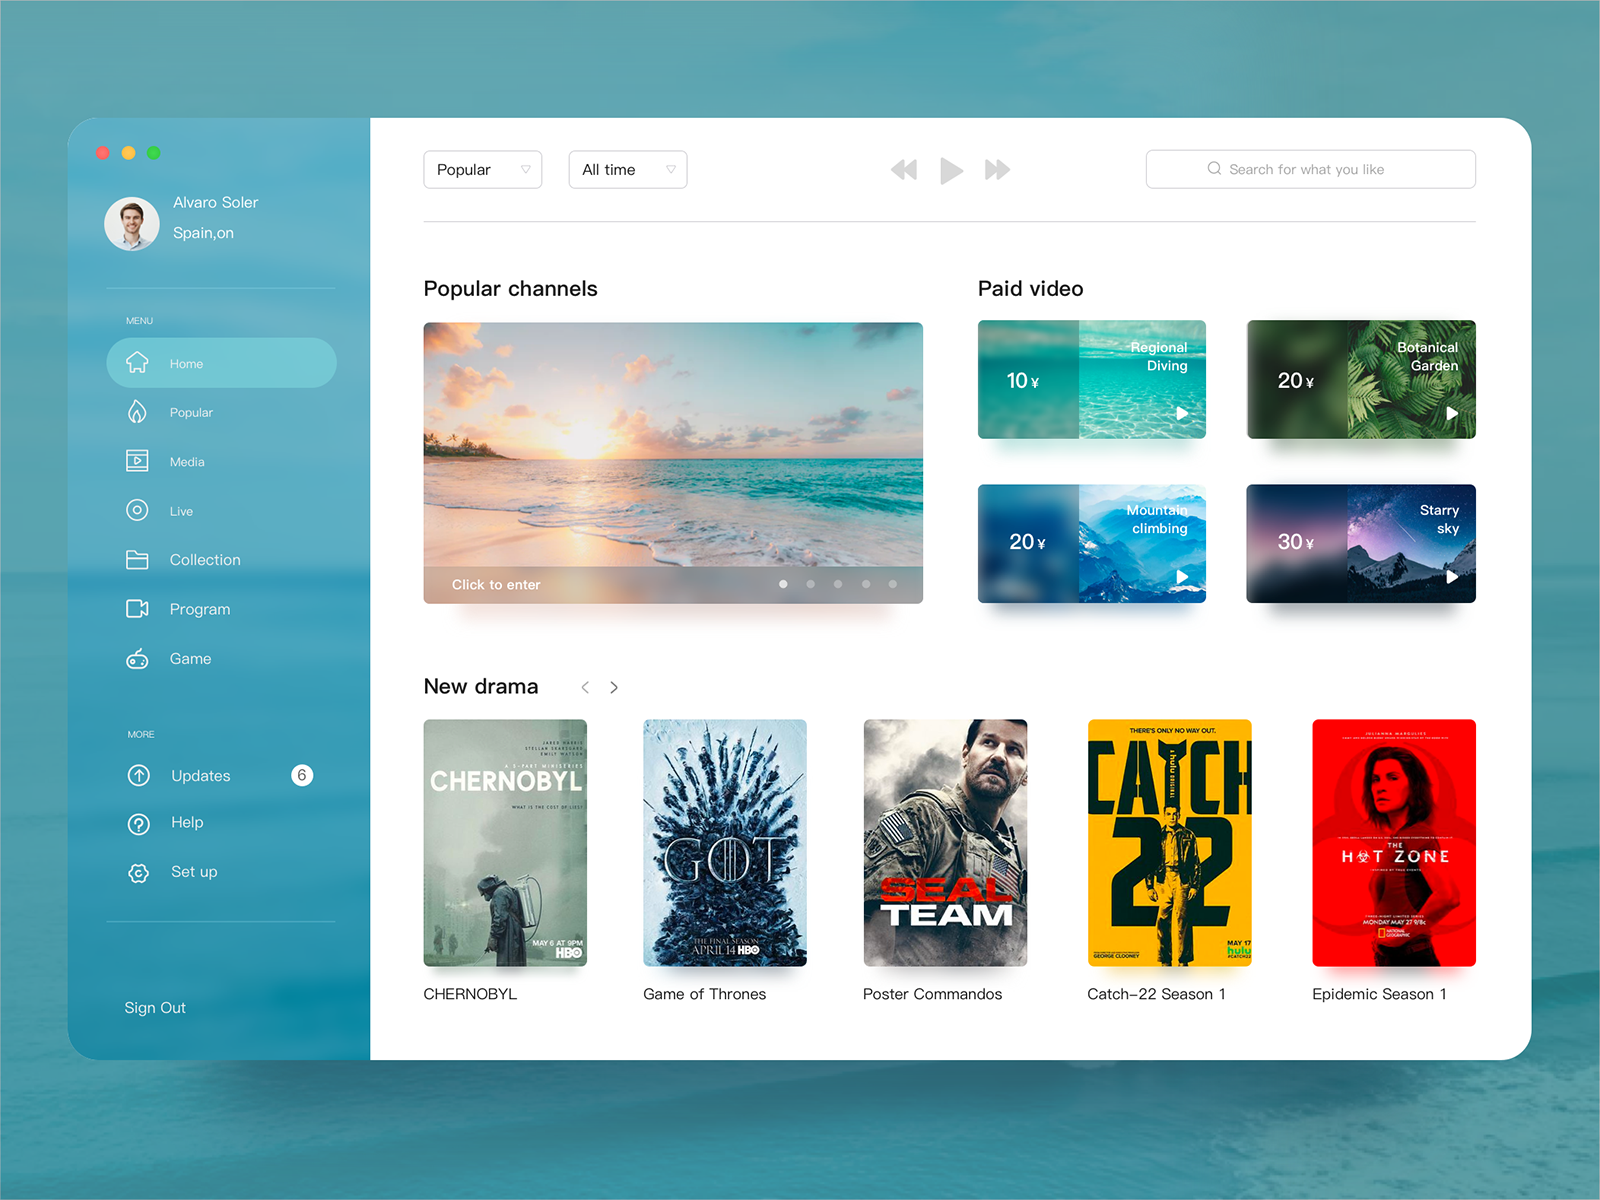The width and height of the screenshot is (1600, 1200).
Task: Click the search field at top right
Action: pyautogui.click(x=1310, y=169)
